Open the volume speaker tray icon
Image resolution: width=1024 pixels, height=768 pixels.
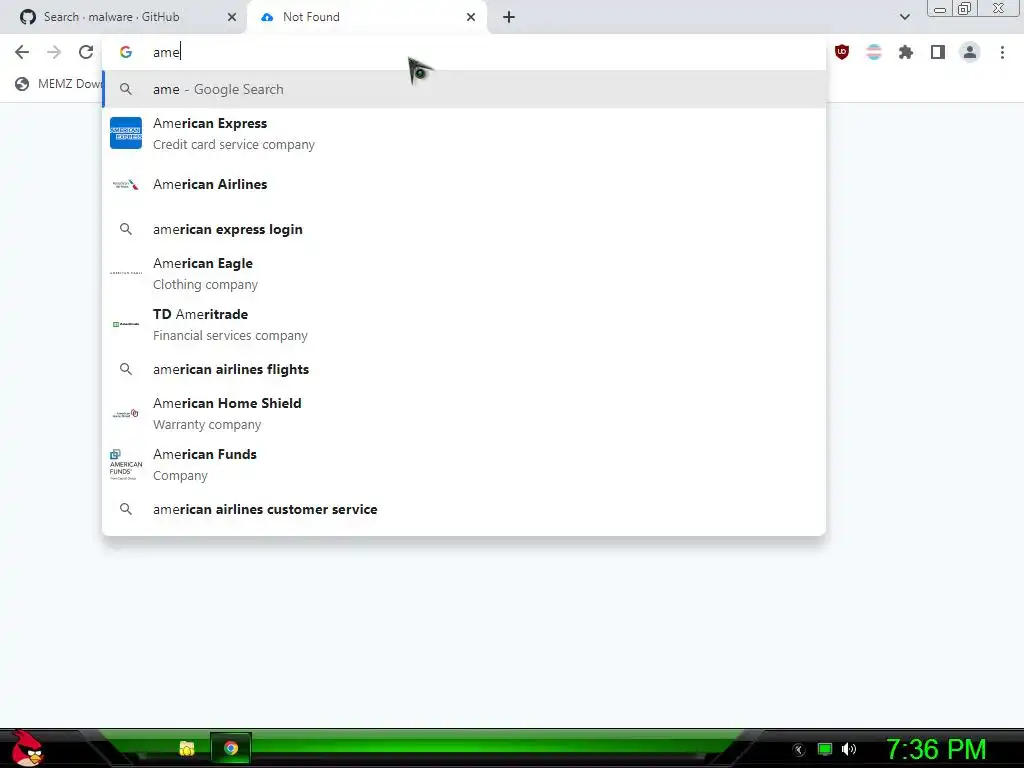(848, 749)
